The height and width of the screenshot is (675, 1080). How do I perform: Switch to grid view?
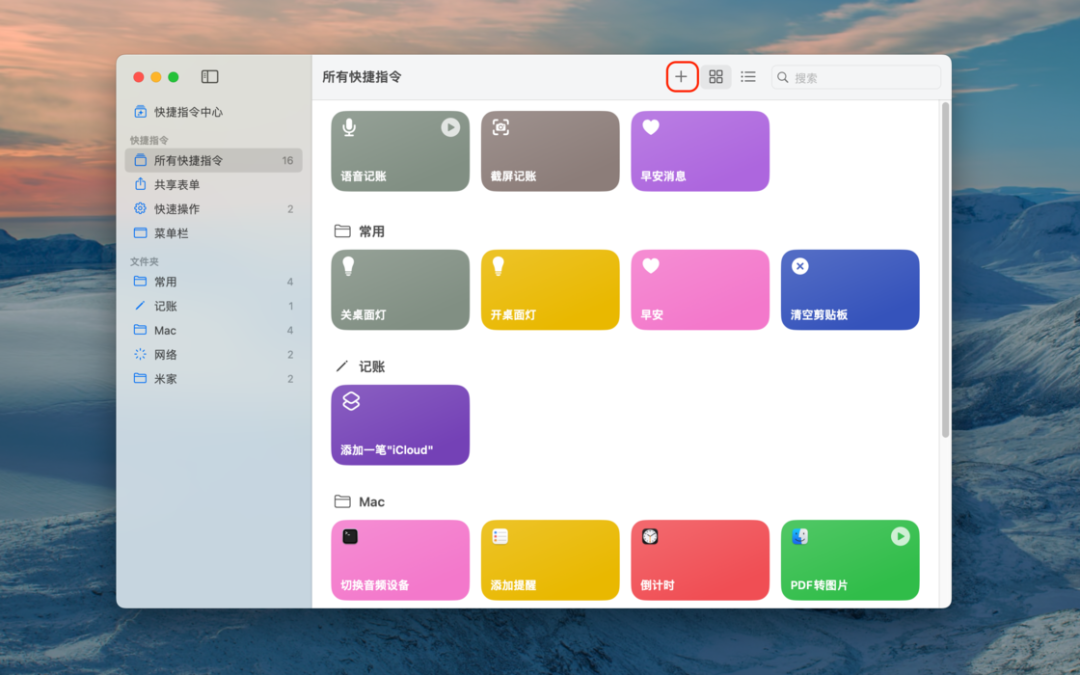tap(716, 76)
